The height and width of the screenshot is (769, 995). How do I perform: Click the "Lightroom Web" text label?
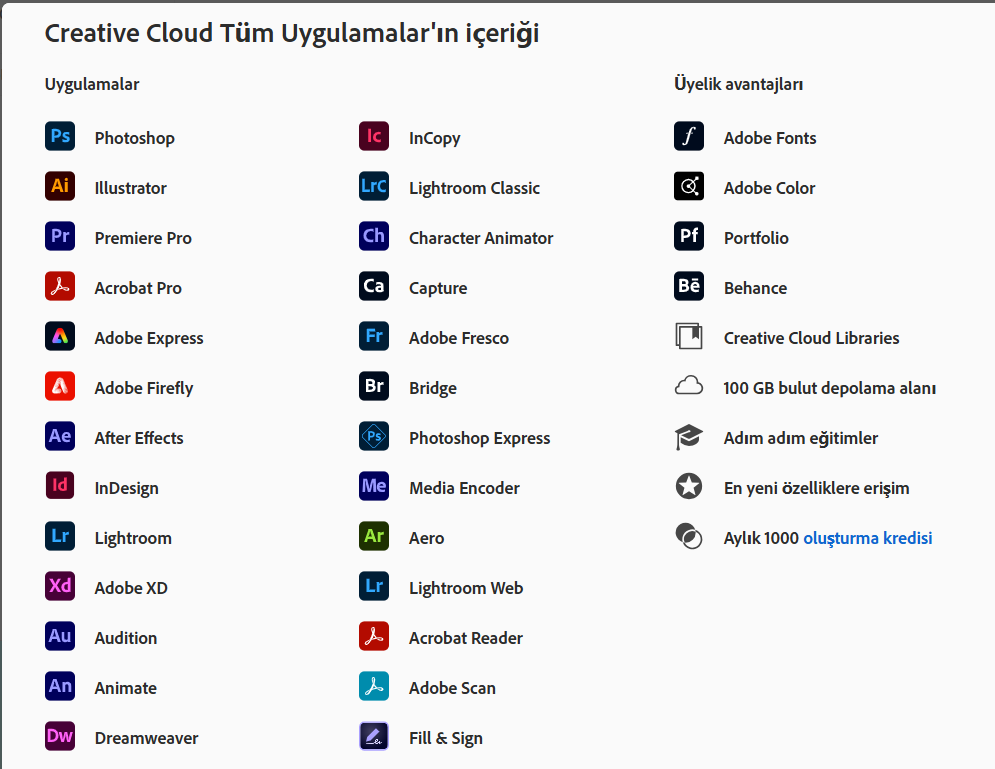coord(466,589)
